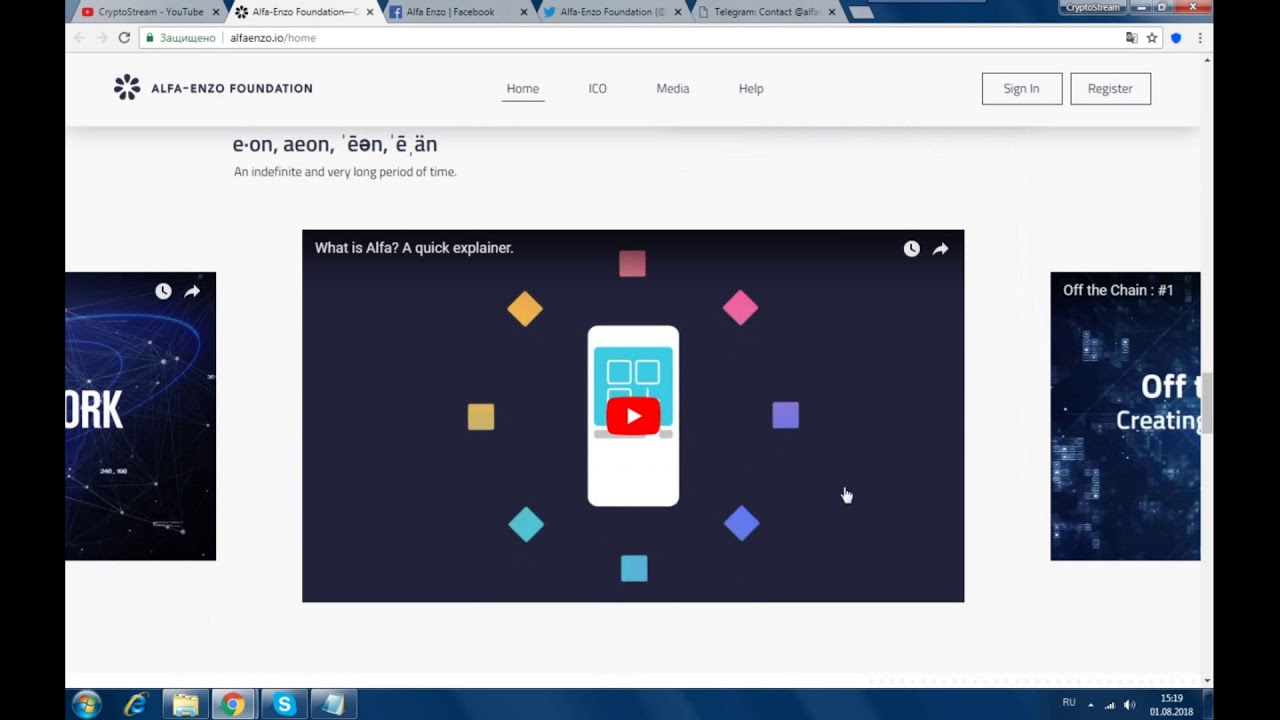Screen dimensions: 1280x720
Task: Open the left network video thumbnail
Action: pyautogui.click(x=141, y=416)
